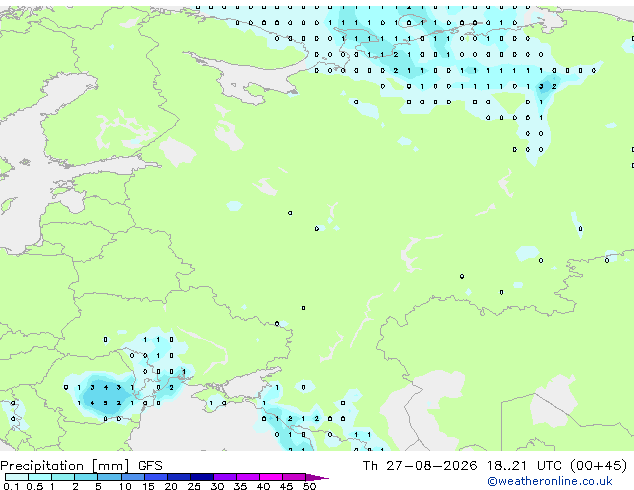Click the '10' legend scale label
This screenshot has height=490, width=634.
(x=125, y=486)
